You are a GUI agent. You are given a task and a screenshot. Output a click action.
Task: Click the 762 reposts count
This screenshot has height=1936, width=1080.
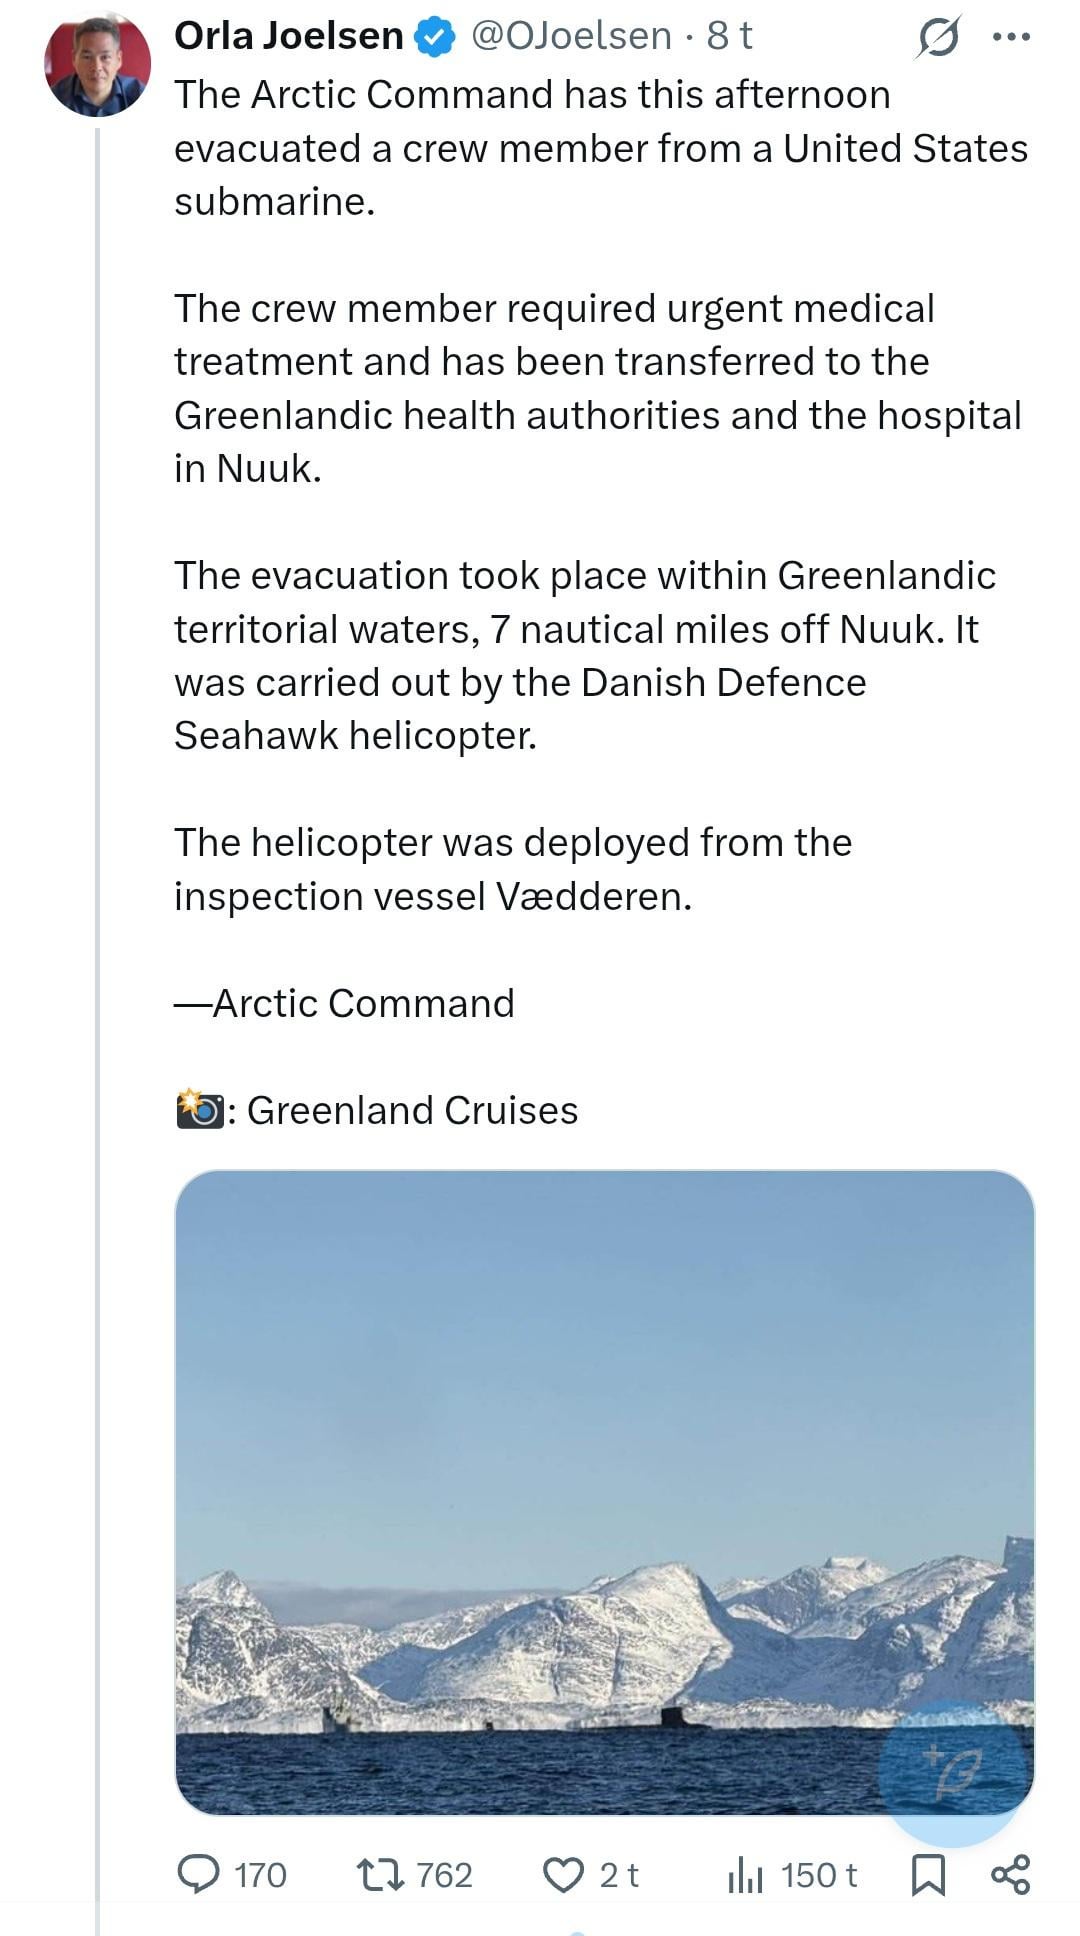tap(444, 1875)
